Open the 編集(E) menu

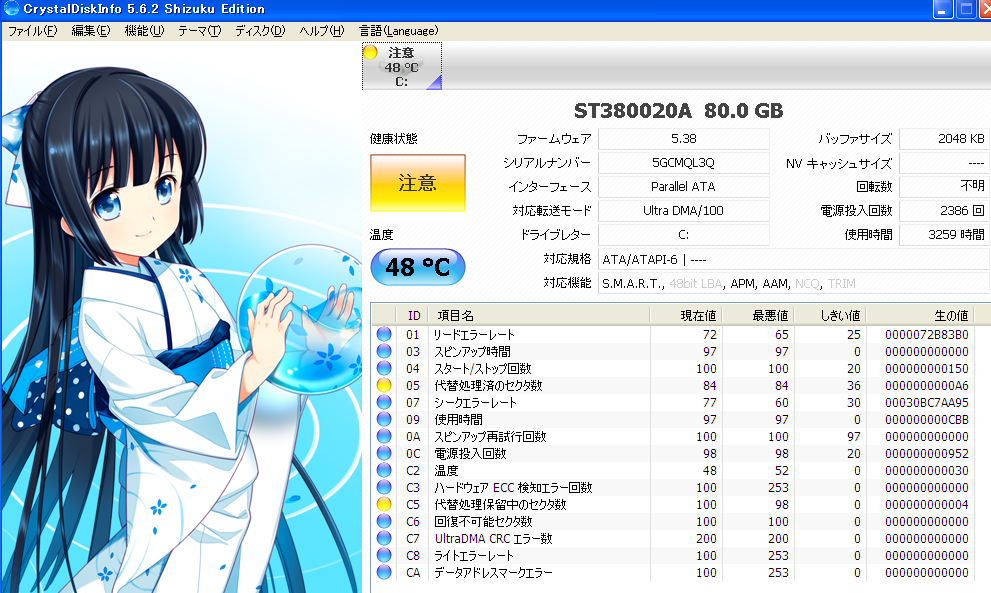90,30
